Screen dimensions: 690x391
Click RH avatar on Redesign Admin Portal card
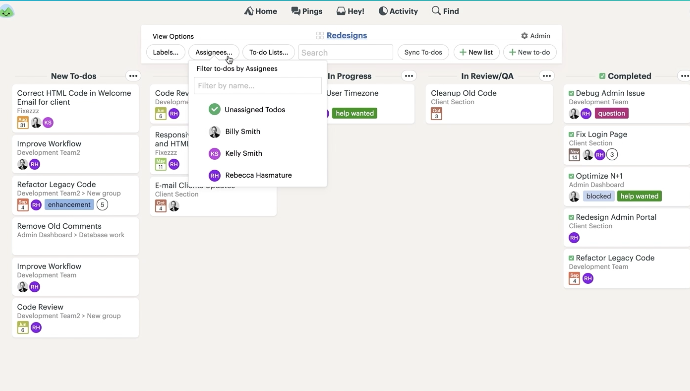(x=574, y=238)
